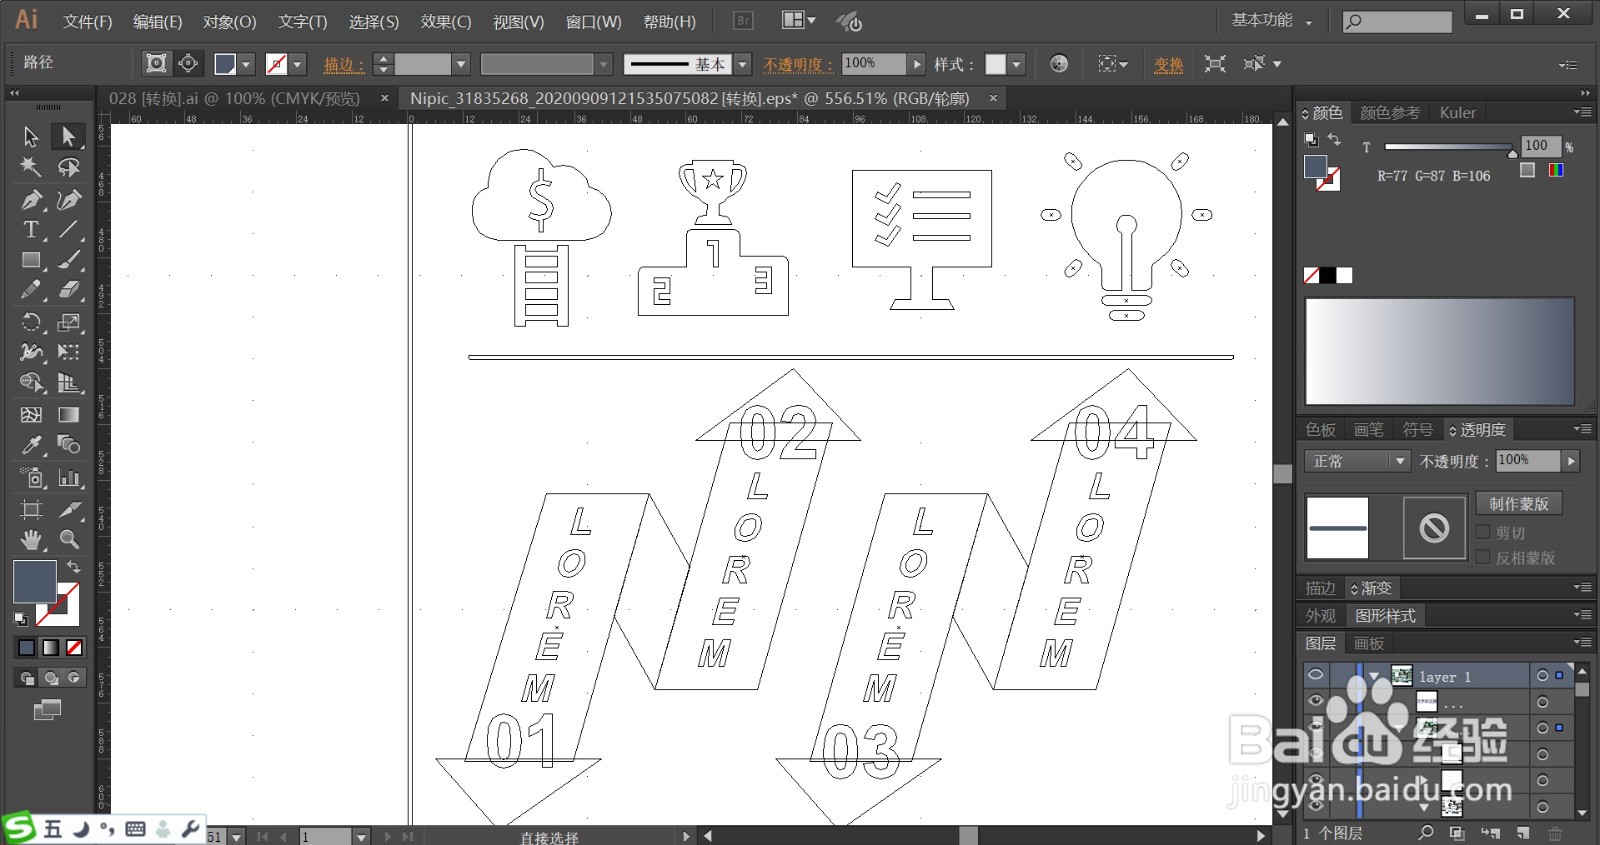Select the Column Graph tool
The image size is (1600, 845).
tap(68, 477)
